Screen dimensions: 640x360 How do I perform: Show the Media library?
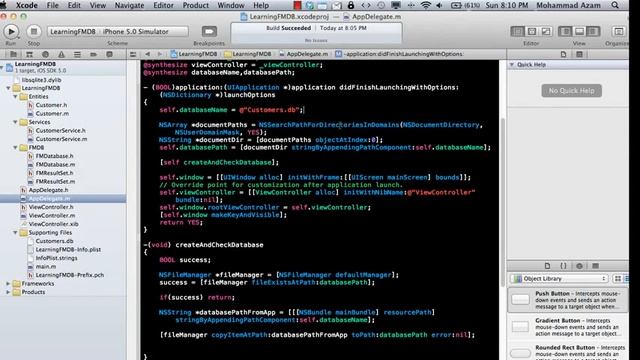[x=595, y=266]
